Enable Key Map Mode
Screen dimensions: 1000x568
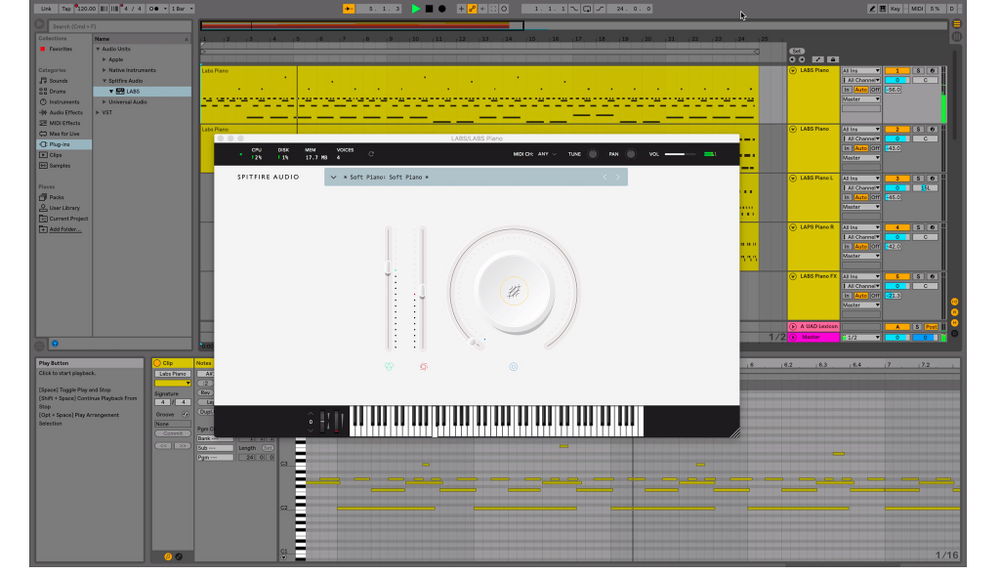895,9
